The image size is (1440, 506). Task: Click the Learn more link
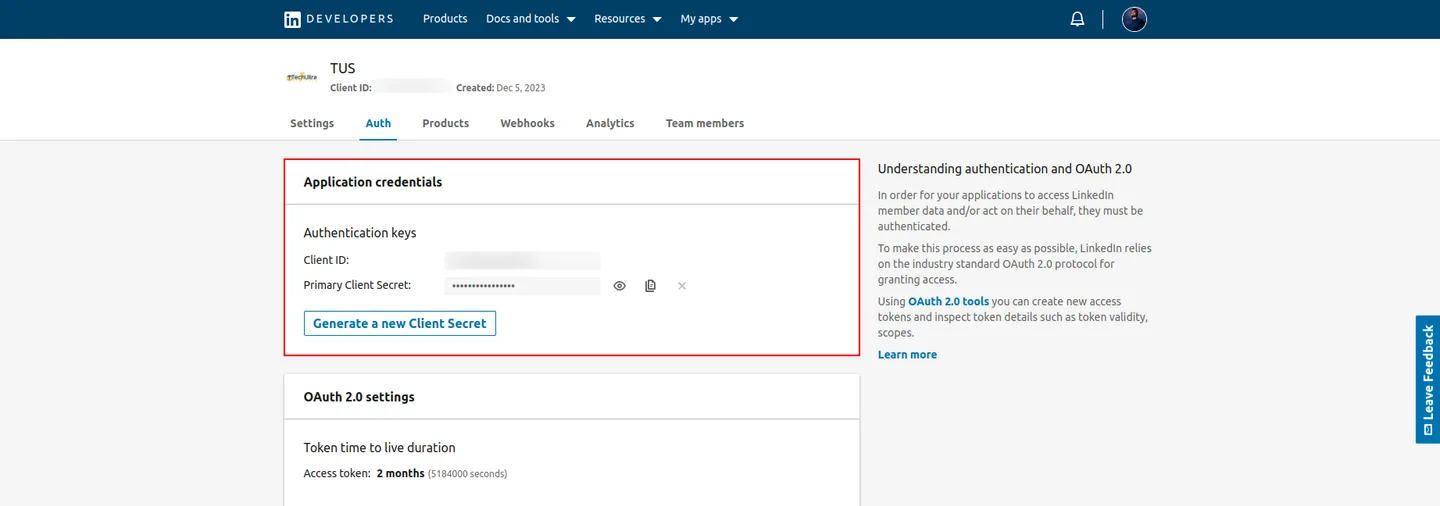click(x=907, y=354)
